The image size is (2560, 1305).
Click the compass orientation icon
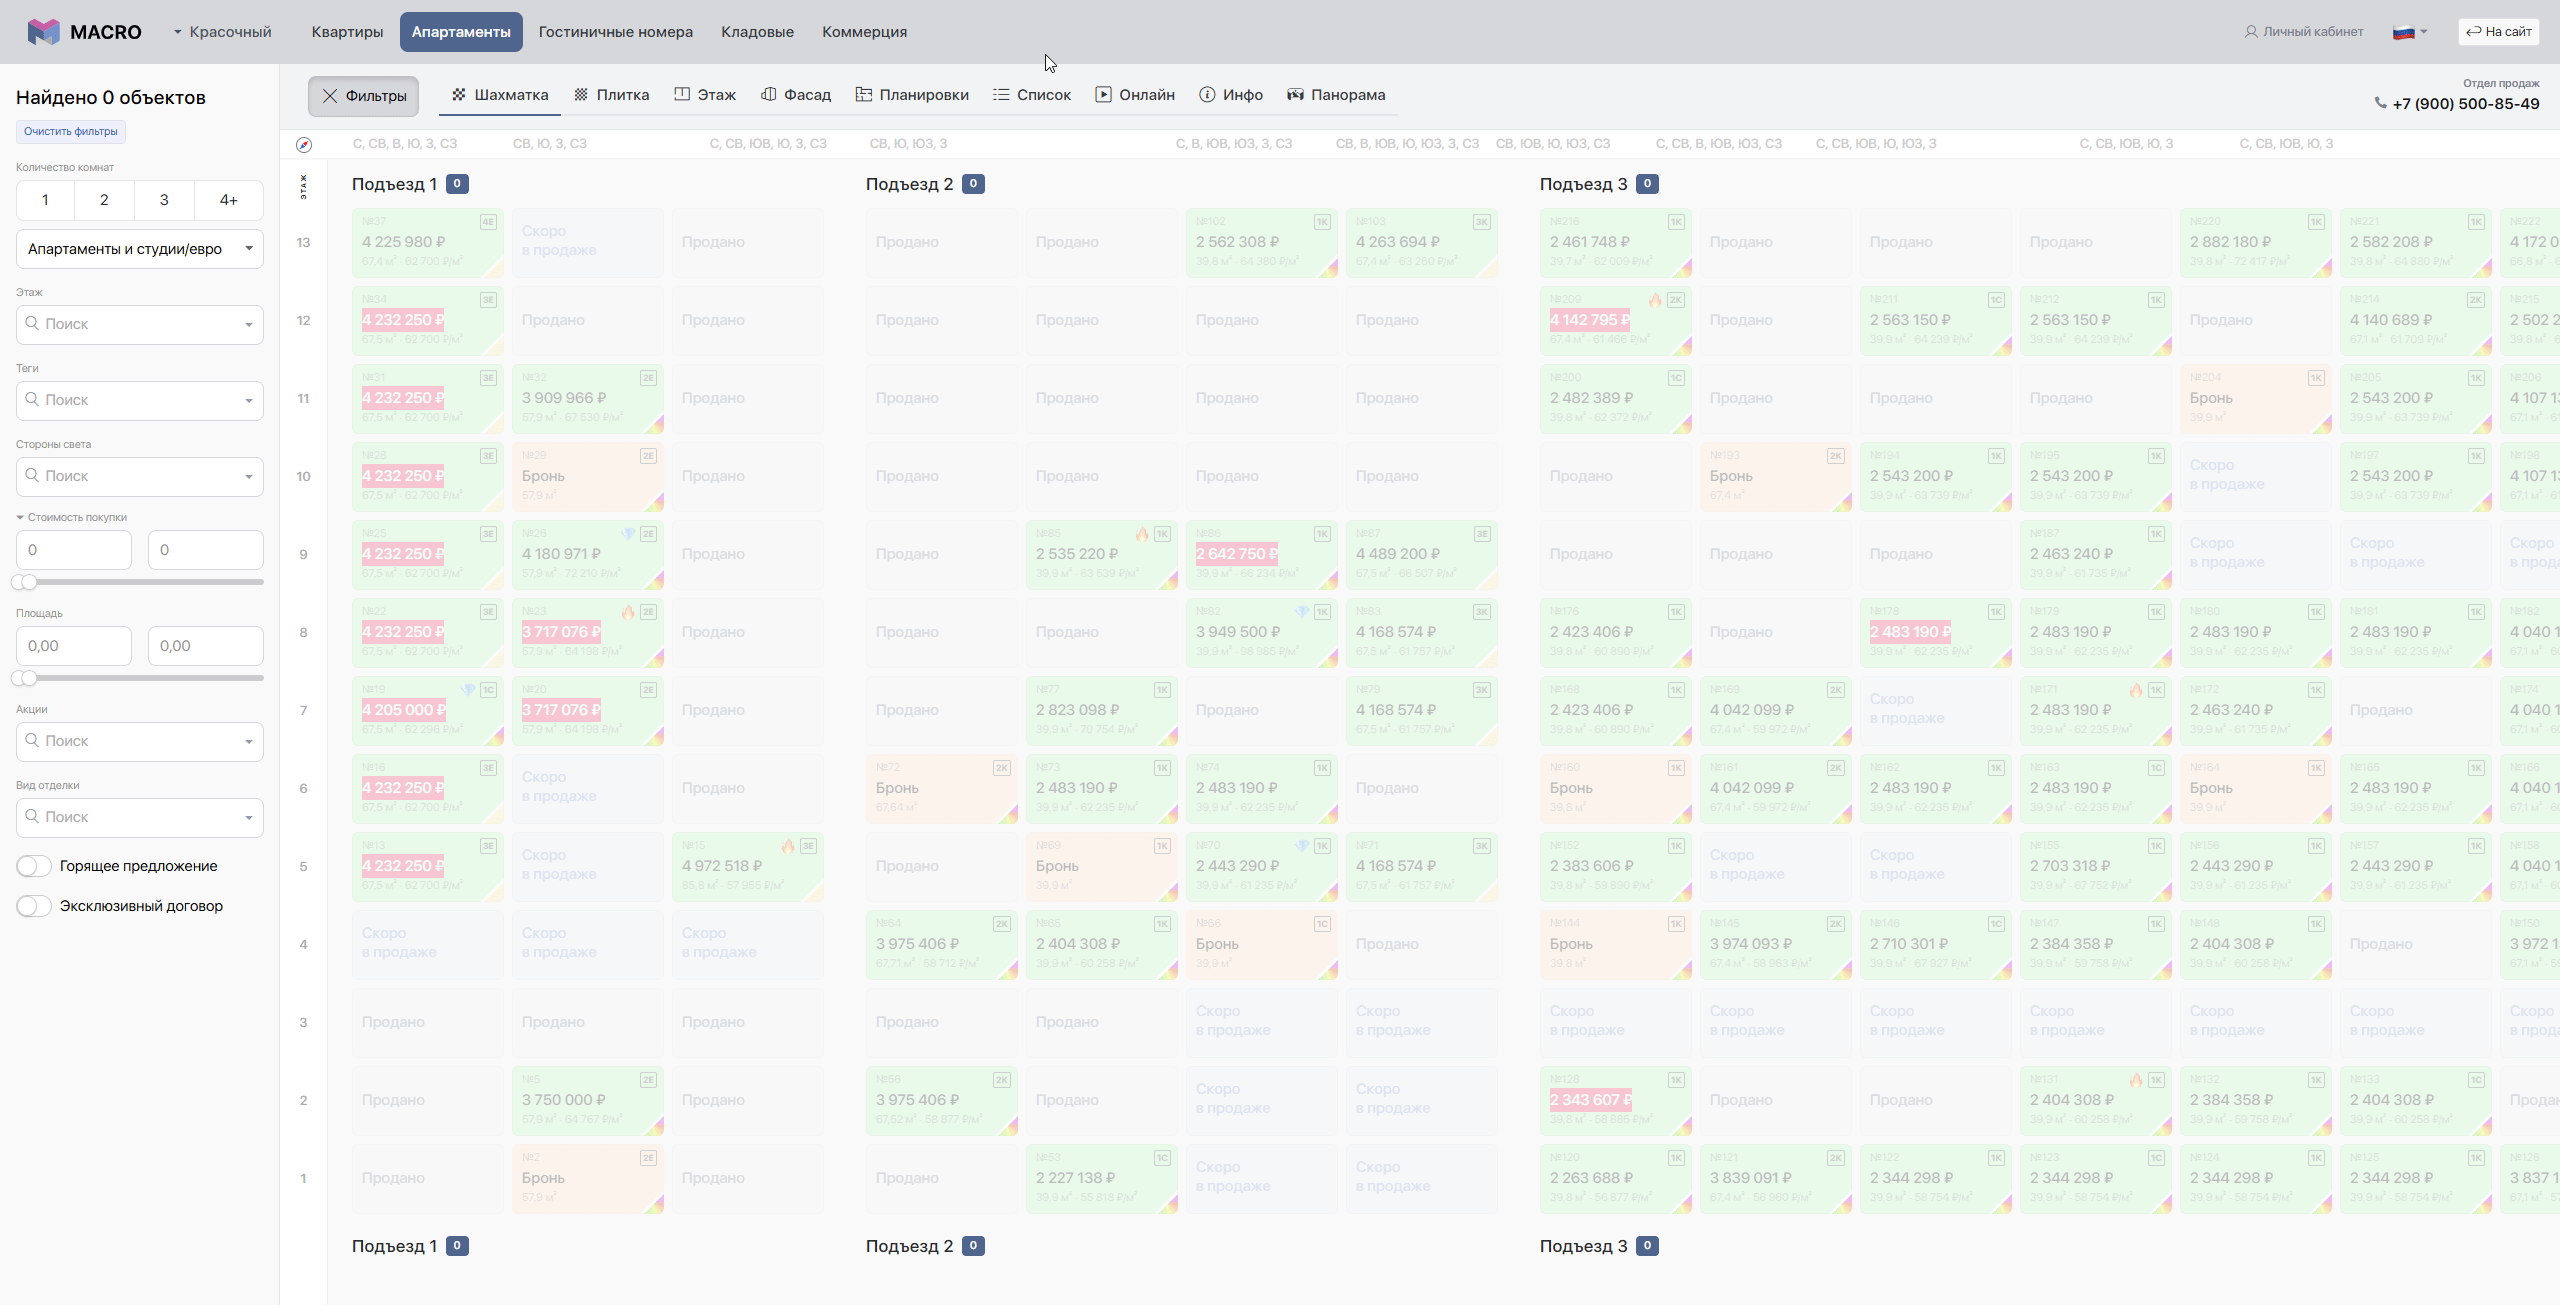[304, 145]
